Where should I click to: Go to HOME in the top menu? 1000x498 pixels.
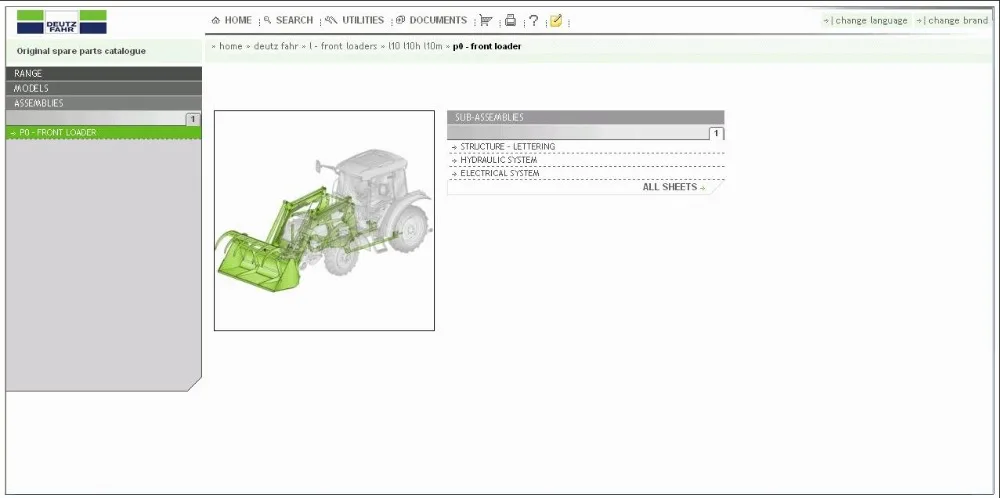232,20
